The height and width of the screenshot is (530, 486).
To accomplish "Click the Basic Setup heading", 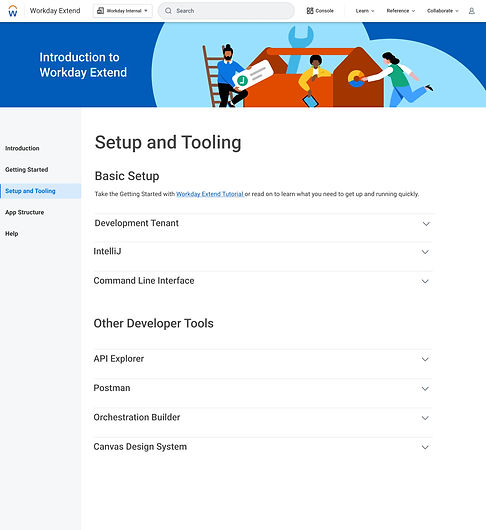I will [x=127, y=176].
